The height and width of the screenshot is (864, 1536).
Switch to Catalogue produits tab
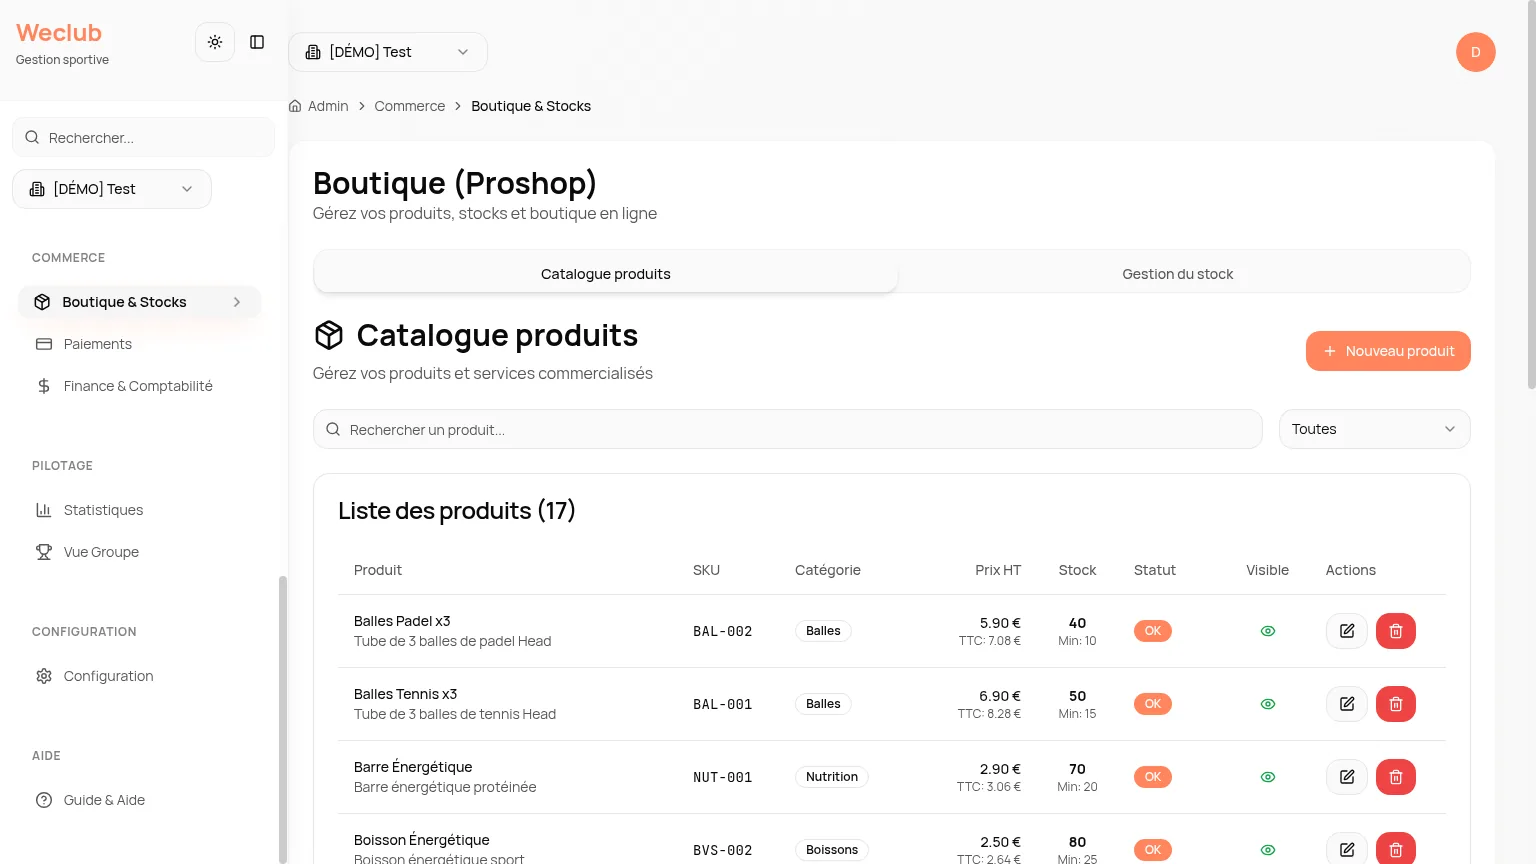(606, 274)
